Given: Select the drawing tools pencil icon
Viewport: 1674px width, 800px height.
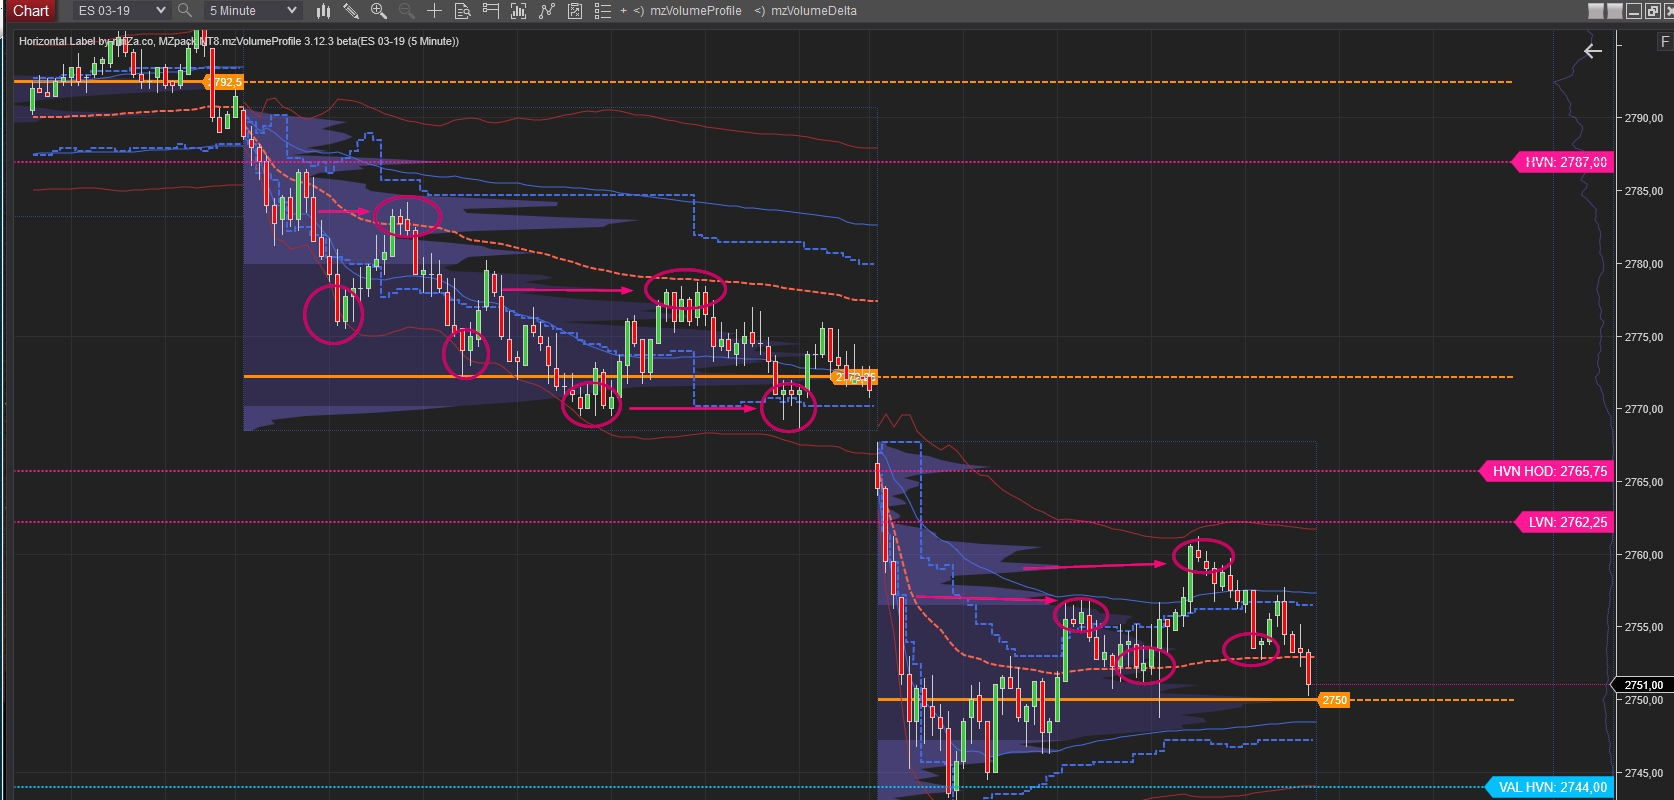Looking at the screenshot, I should pyautogui.click(x=351, y=11).
